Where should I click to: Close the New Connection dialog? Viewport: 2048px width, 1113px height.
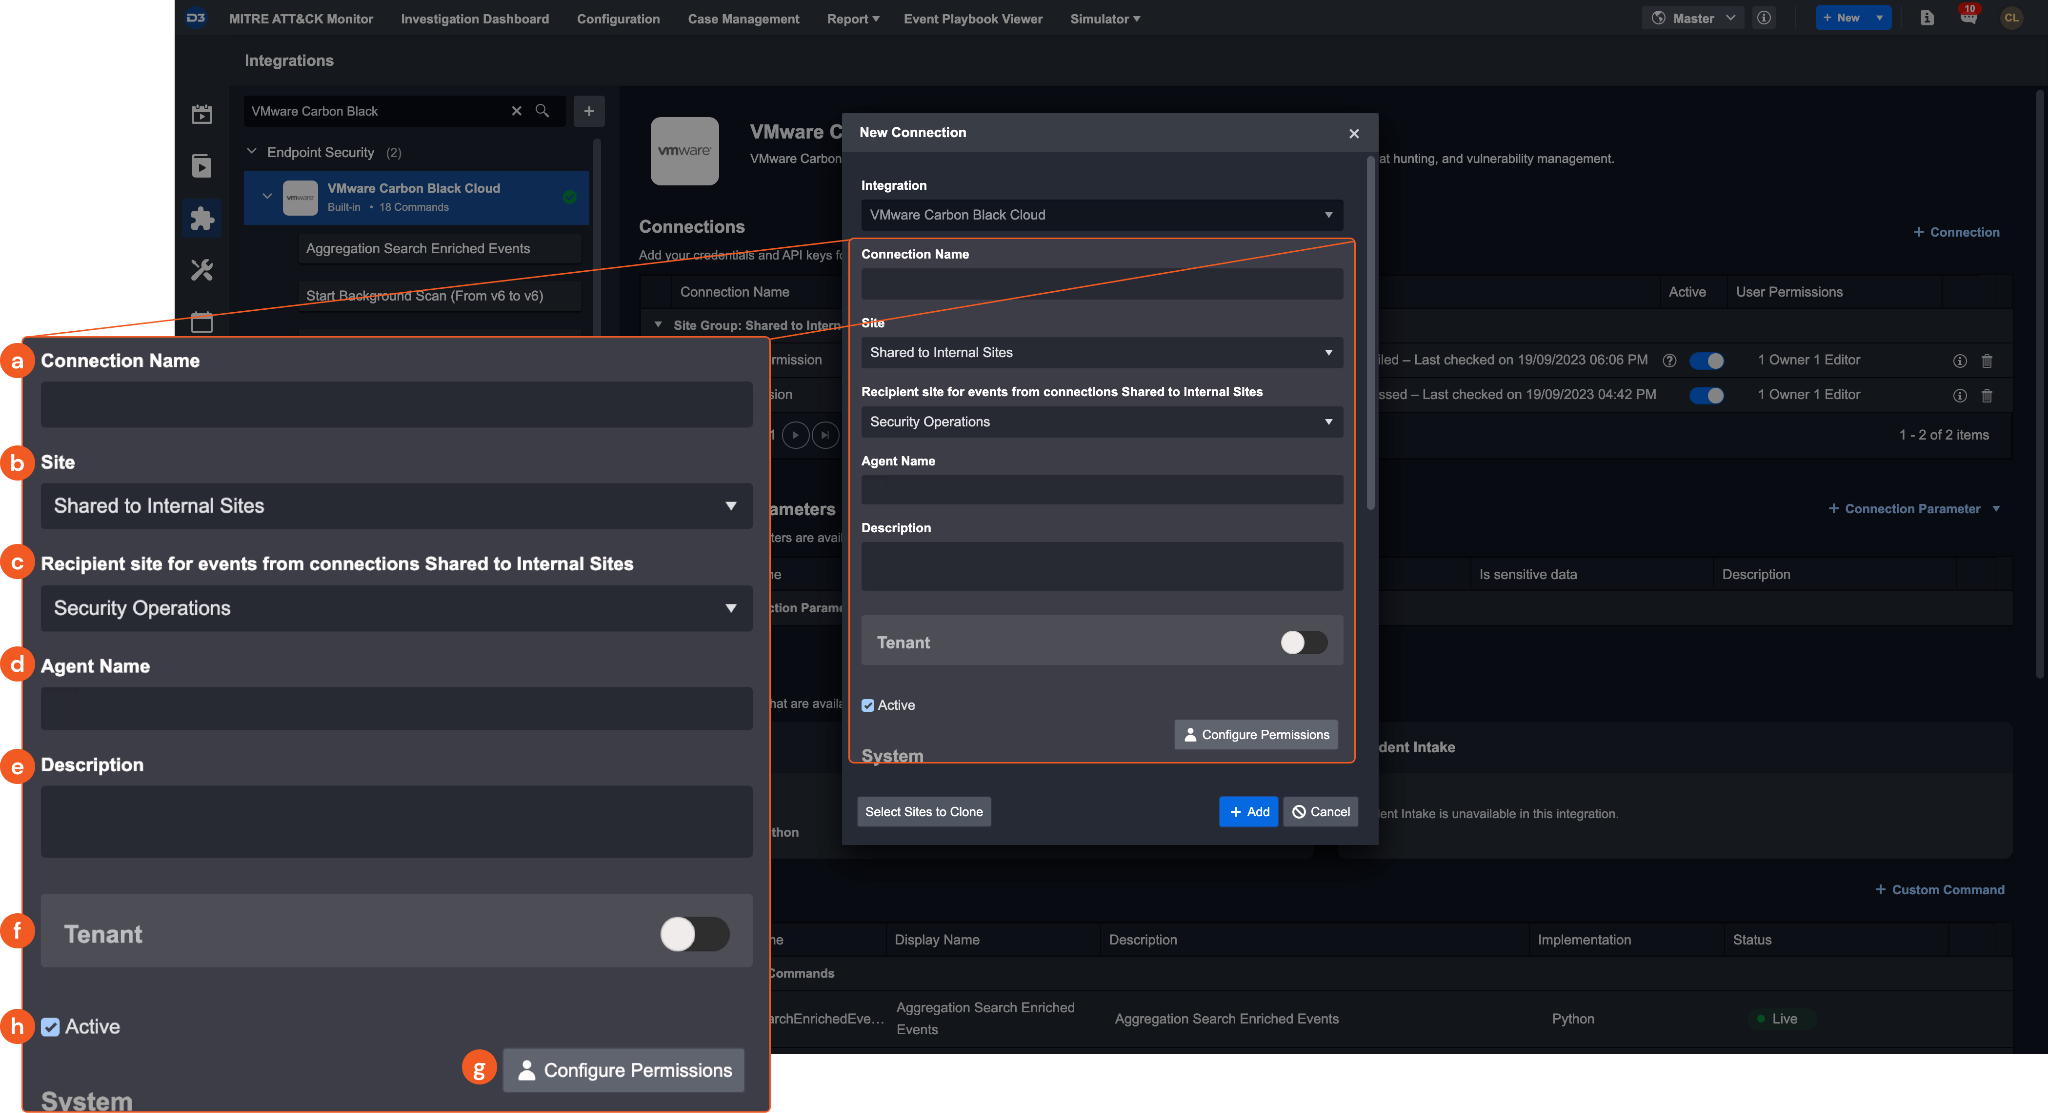coord(1354,133)
